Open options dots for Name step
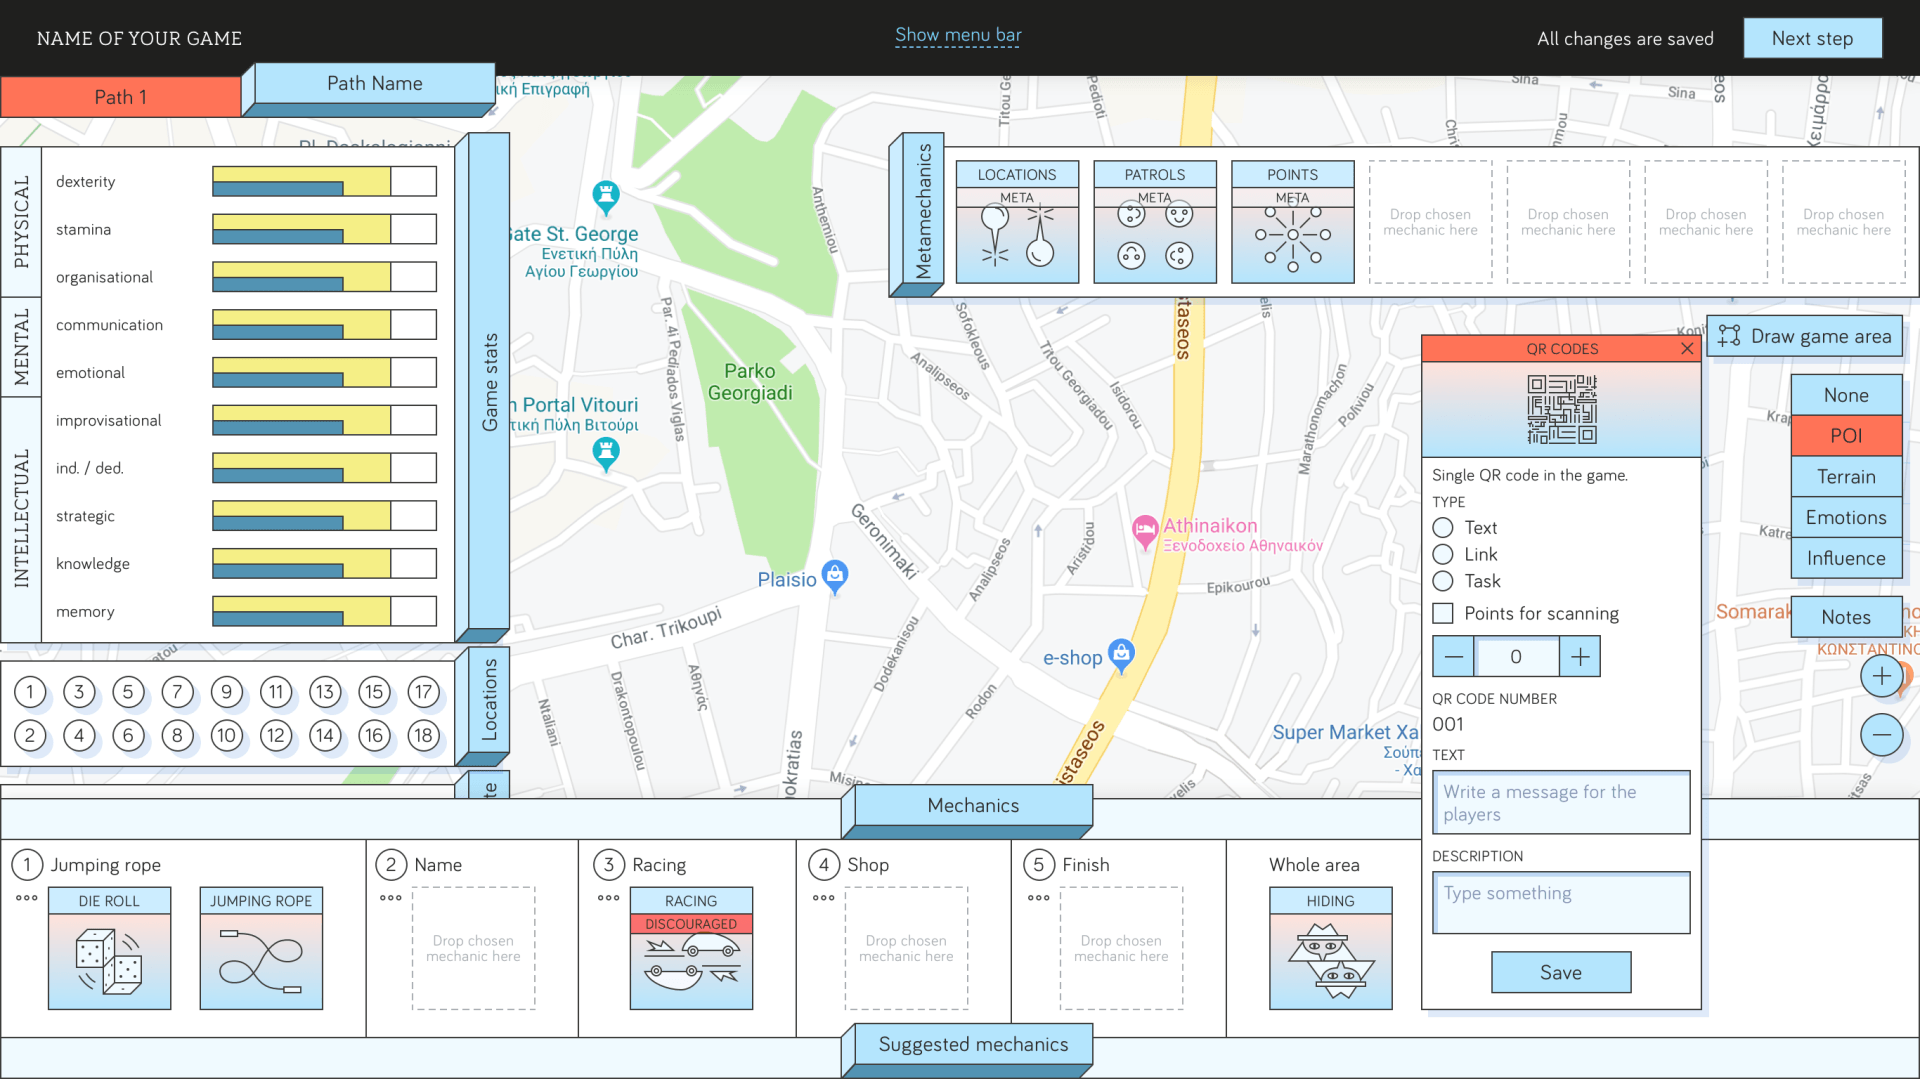 coord(391,898)
